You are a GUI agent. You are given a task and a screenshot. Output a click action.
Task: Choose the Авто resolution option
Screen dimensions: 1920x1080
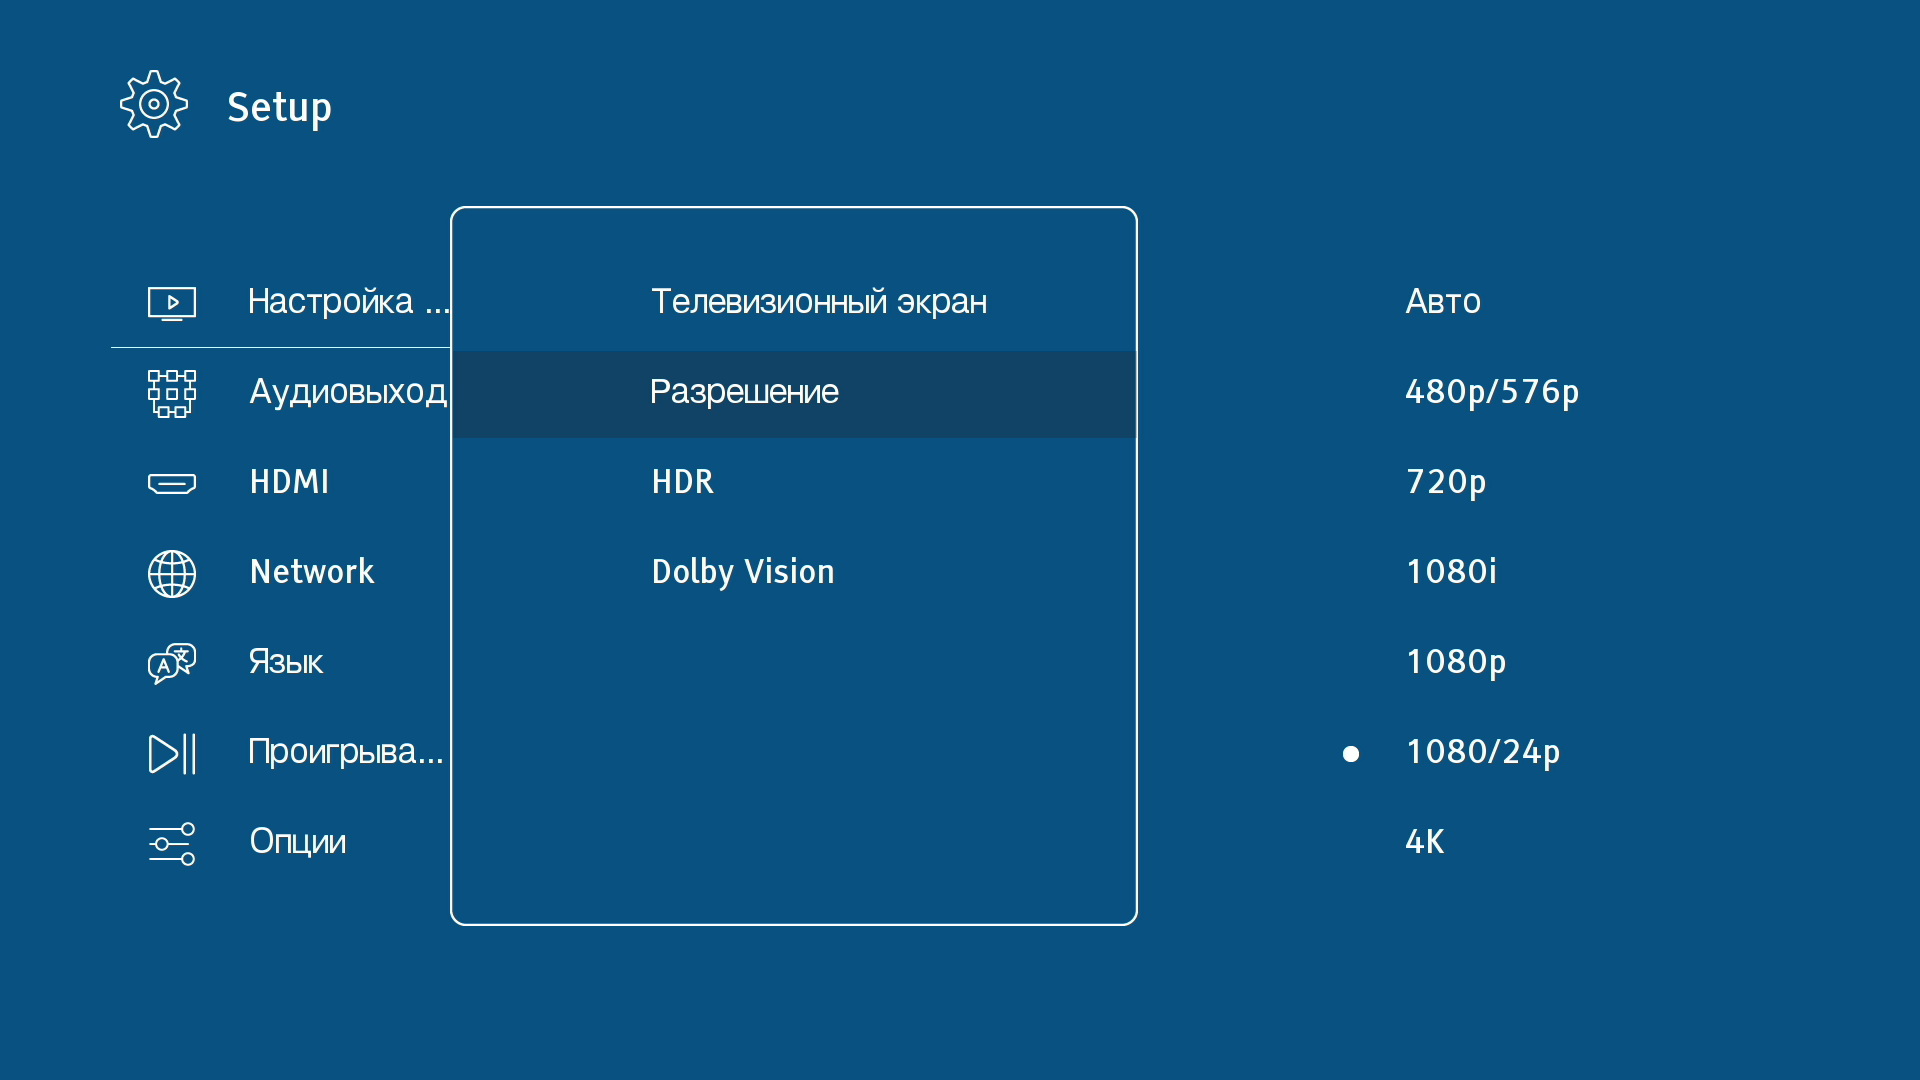[x=1442, y=302]
